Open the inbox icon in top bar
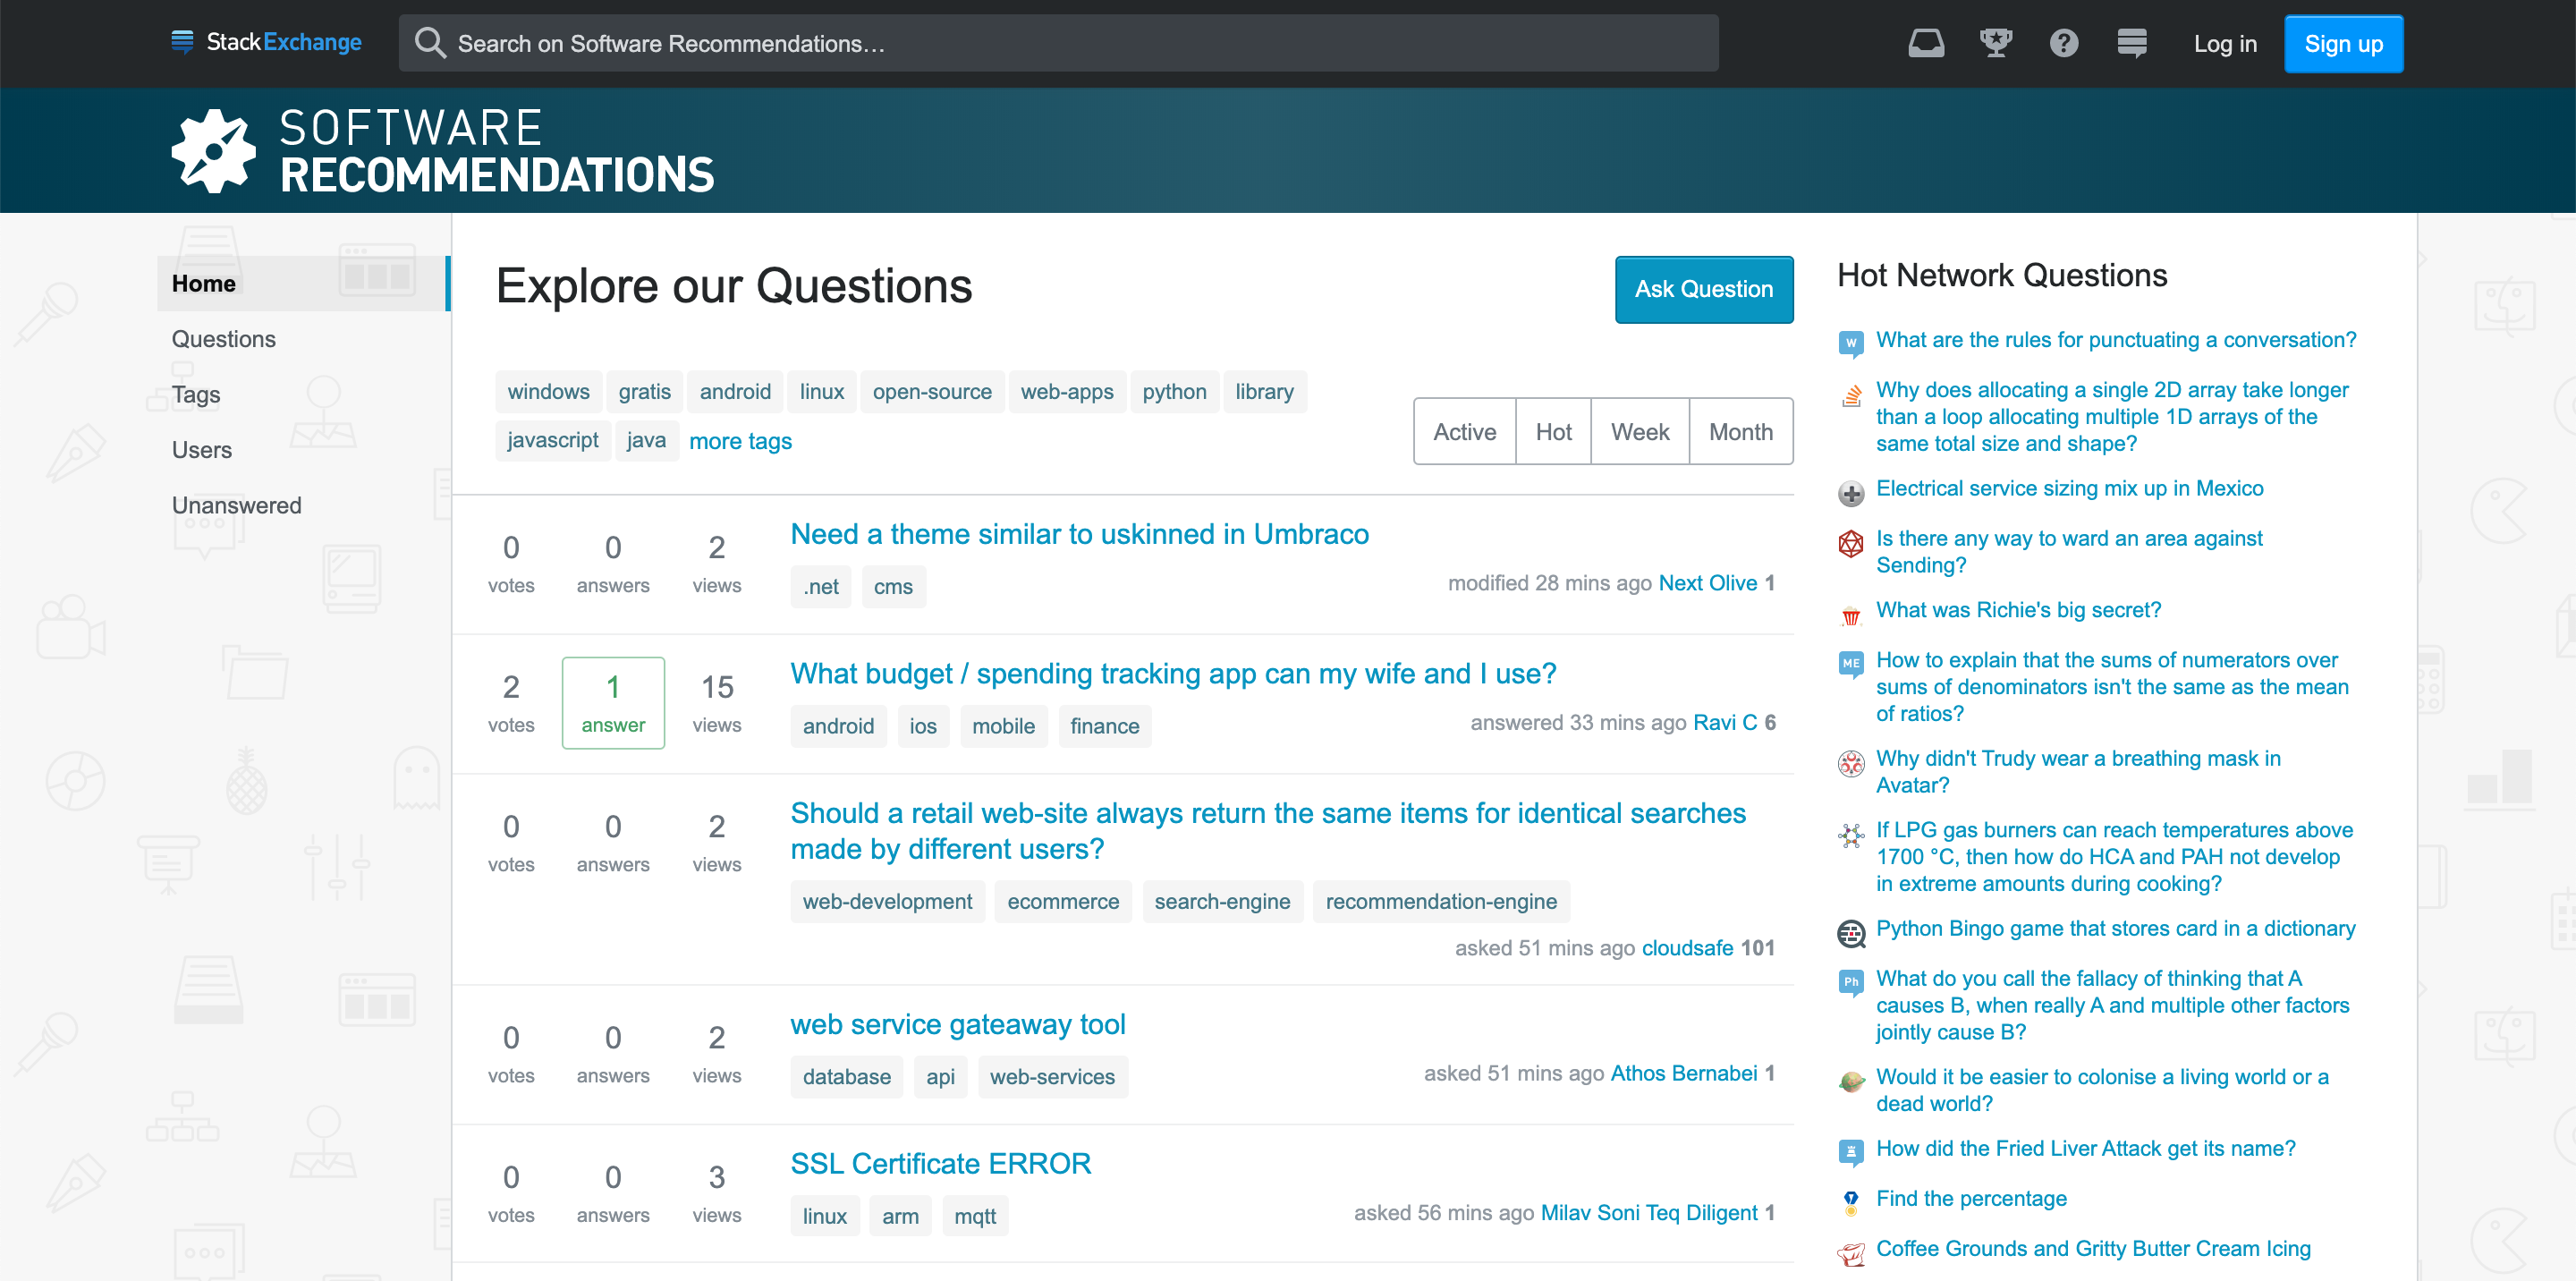This screenshot has height=1281, width=2576. [x=1926, y=43]
